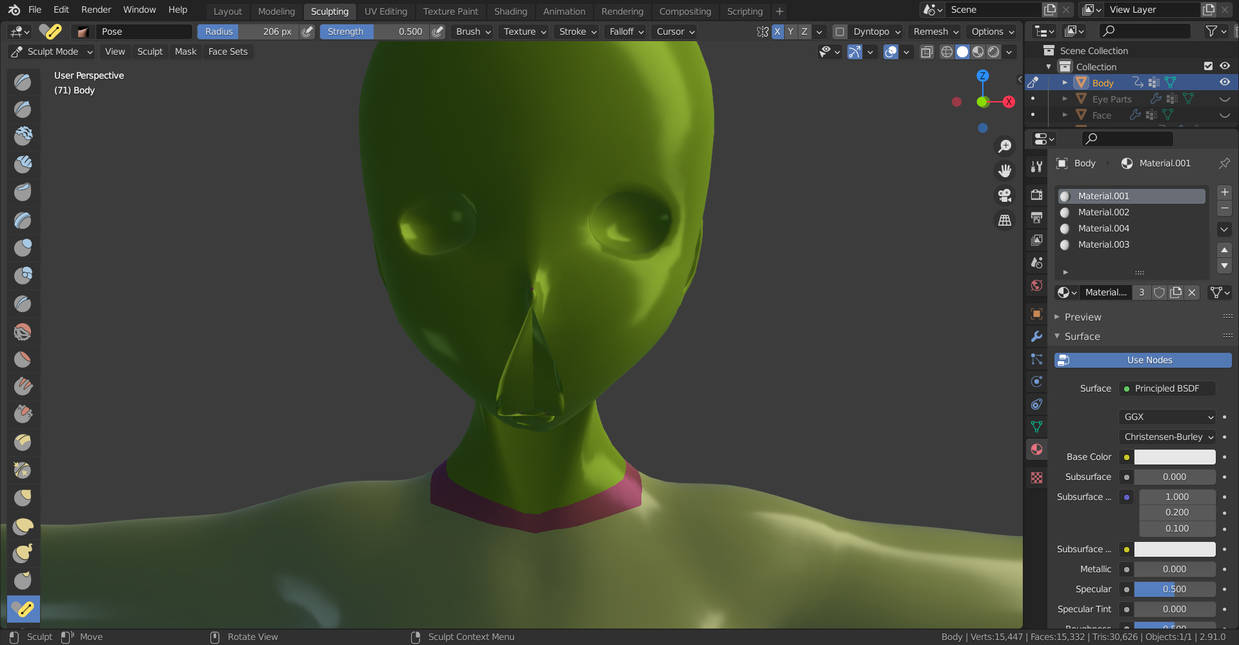
Task: Unlink Material.001 with the X button
Action: pos(1192,293)
